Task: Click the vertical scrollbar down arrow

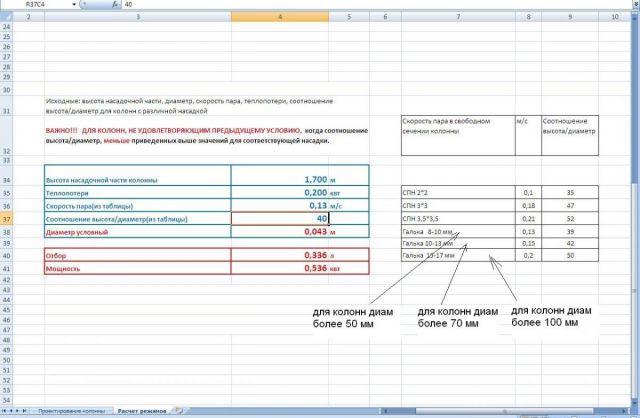Action: coord(634,401)
